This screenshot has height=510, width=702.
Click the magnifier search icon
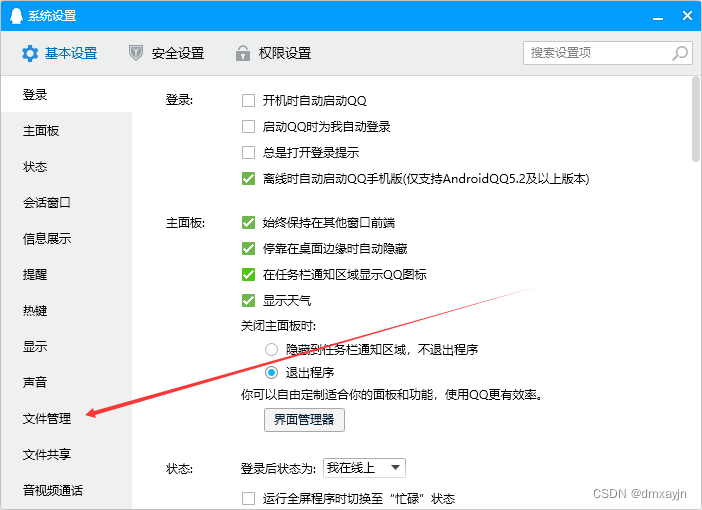click(680, 53)
